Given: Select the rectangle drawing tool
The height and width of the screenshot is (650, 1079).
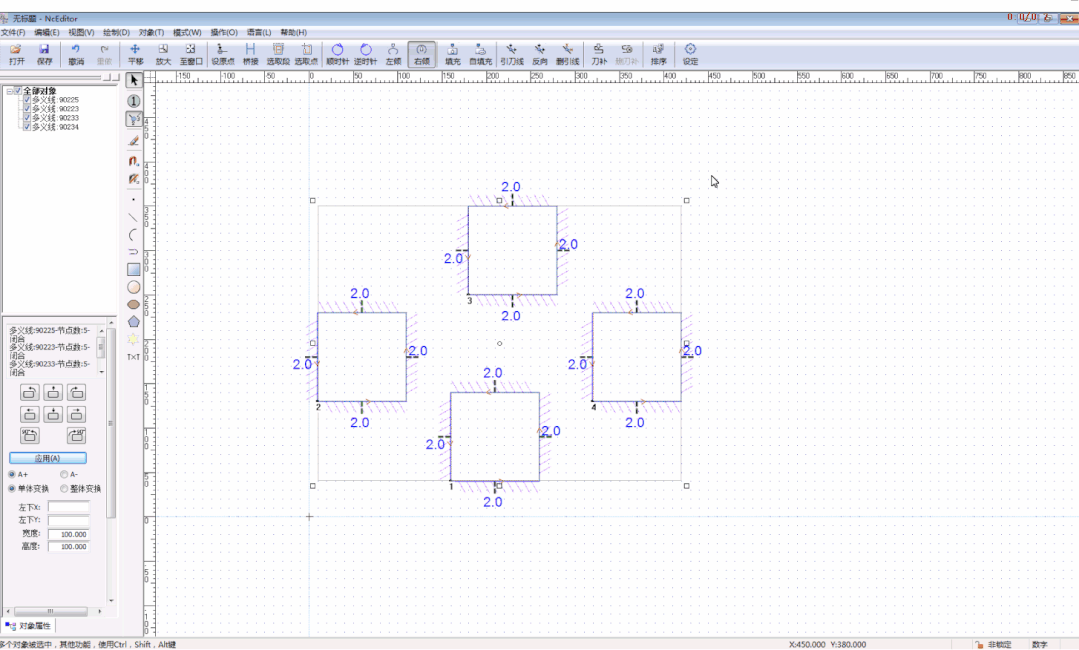Looking at the screenshot, I should [x=133, y=270].
